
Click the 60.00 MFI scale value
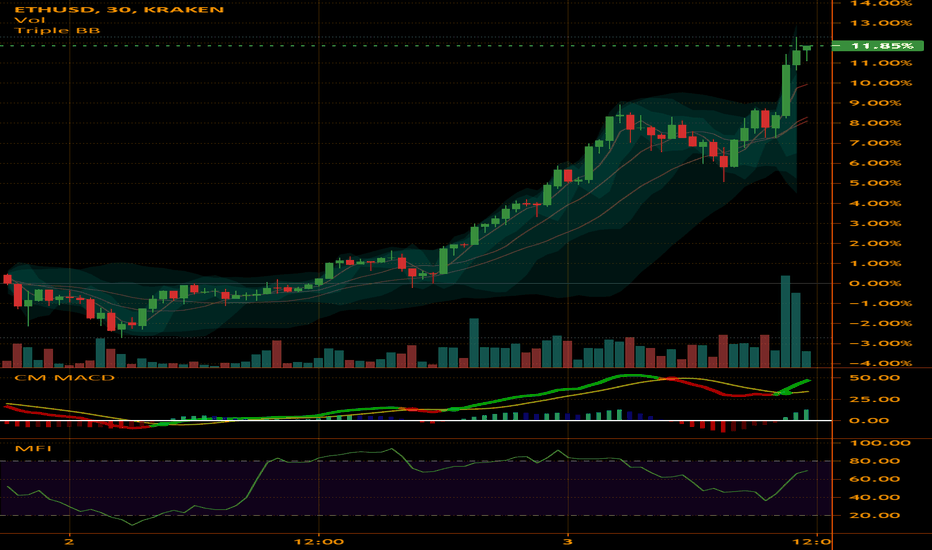(874, 479)
